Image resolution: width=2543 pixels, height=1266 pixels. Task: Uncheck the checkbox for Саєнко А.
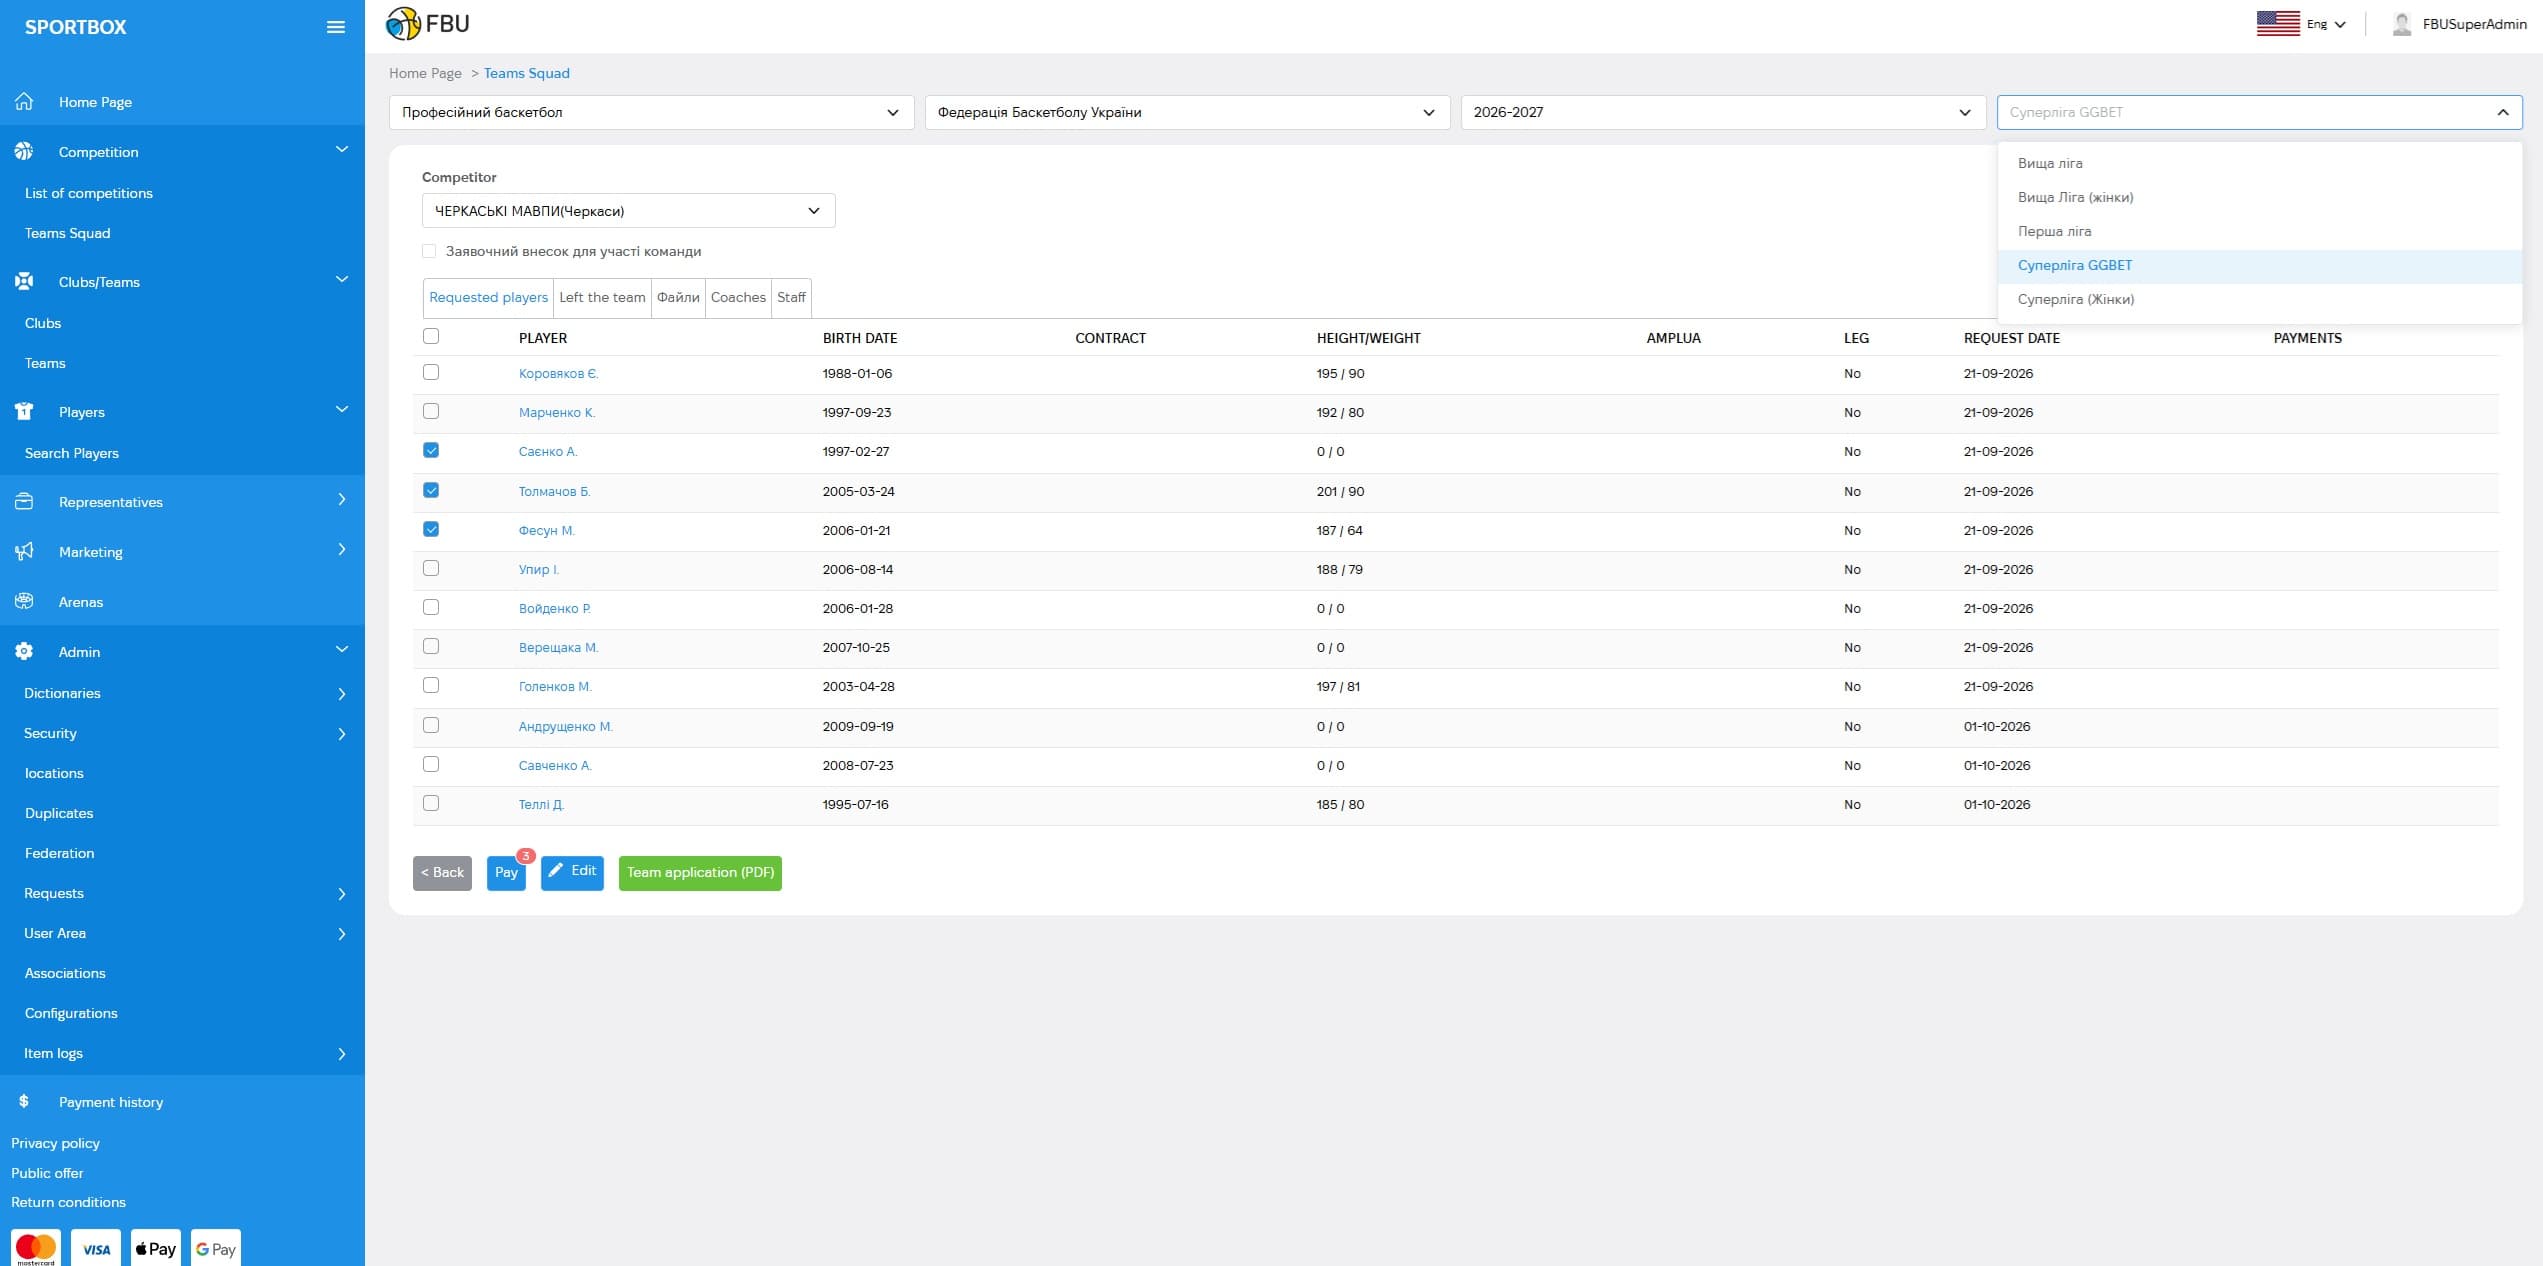pos(431,450)
